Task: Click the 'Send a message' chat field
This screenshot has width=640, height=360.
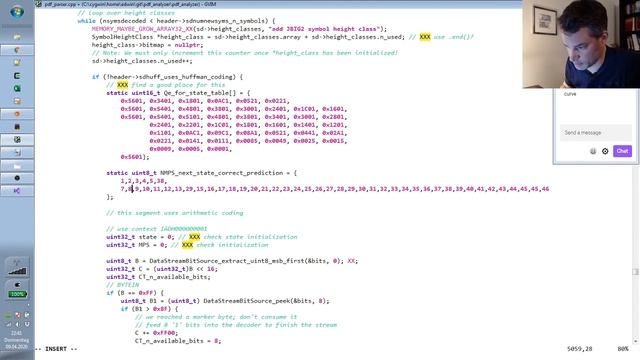Action: [596, 133]
